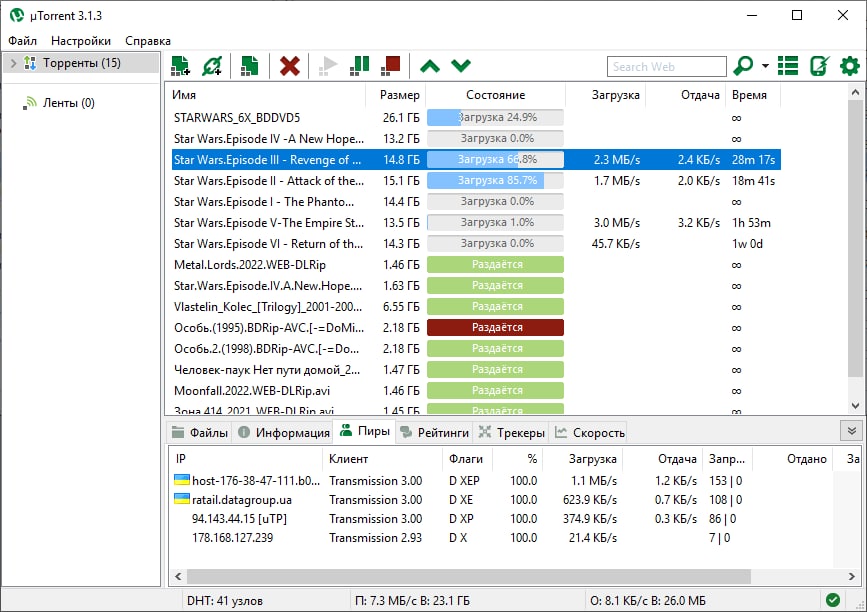Click the torrent list vertical scrollbar
This screenshot has height=612, width=867.
855,238
